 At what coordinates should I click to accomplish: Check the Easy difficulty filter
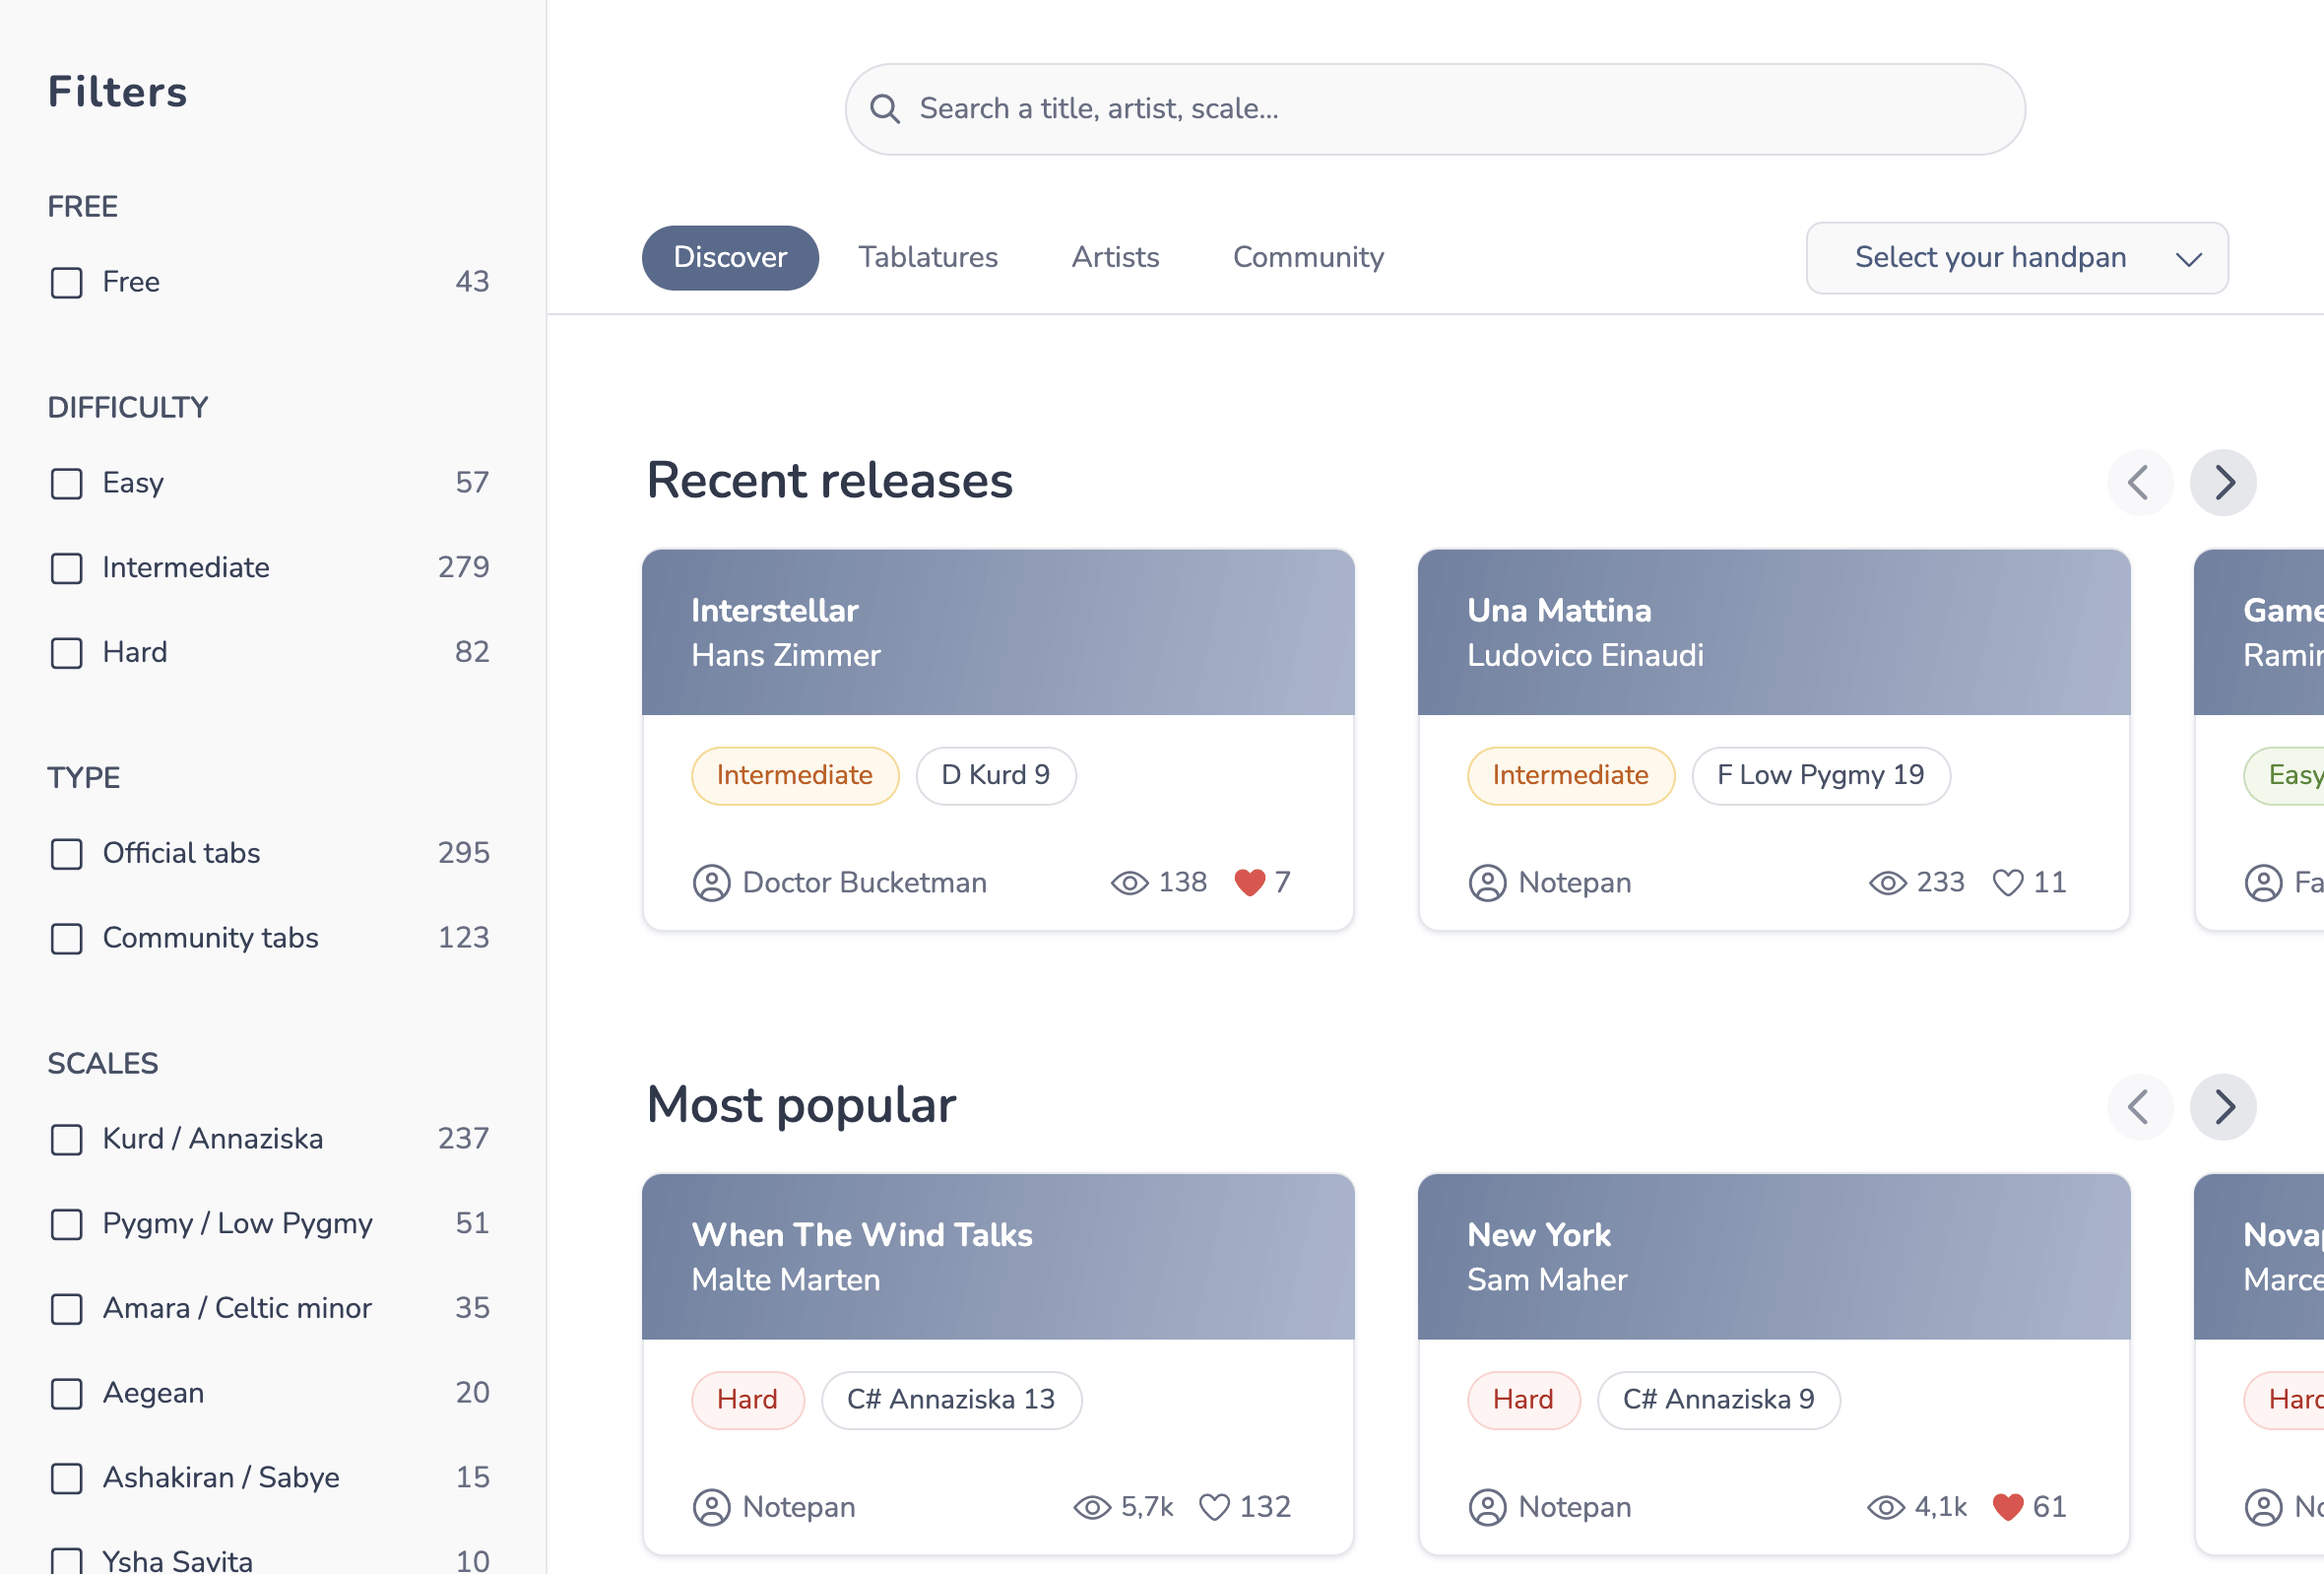(x=67, y=484)
